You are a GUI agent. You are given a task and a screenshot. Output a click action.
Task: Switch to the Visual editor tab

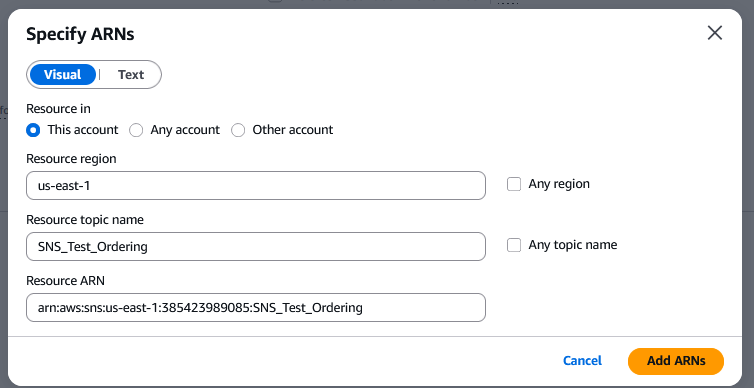click(x=63, y=75)
